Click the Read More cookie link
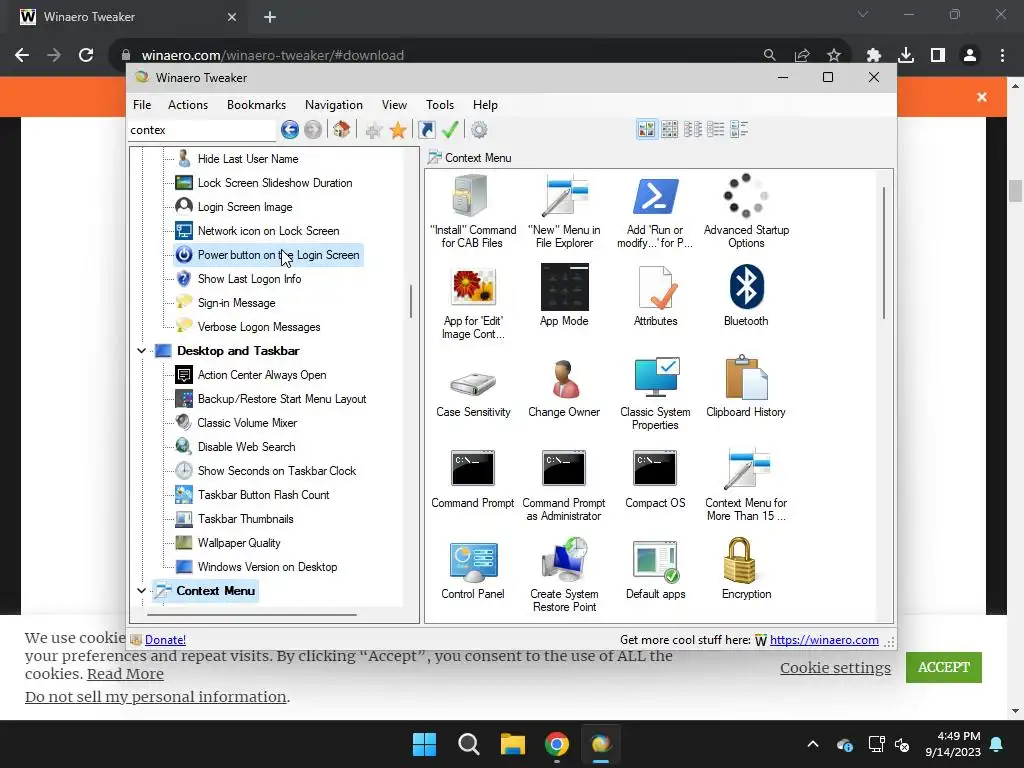The height and width of the screenshot is (768, 1024). 125,674
